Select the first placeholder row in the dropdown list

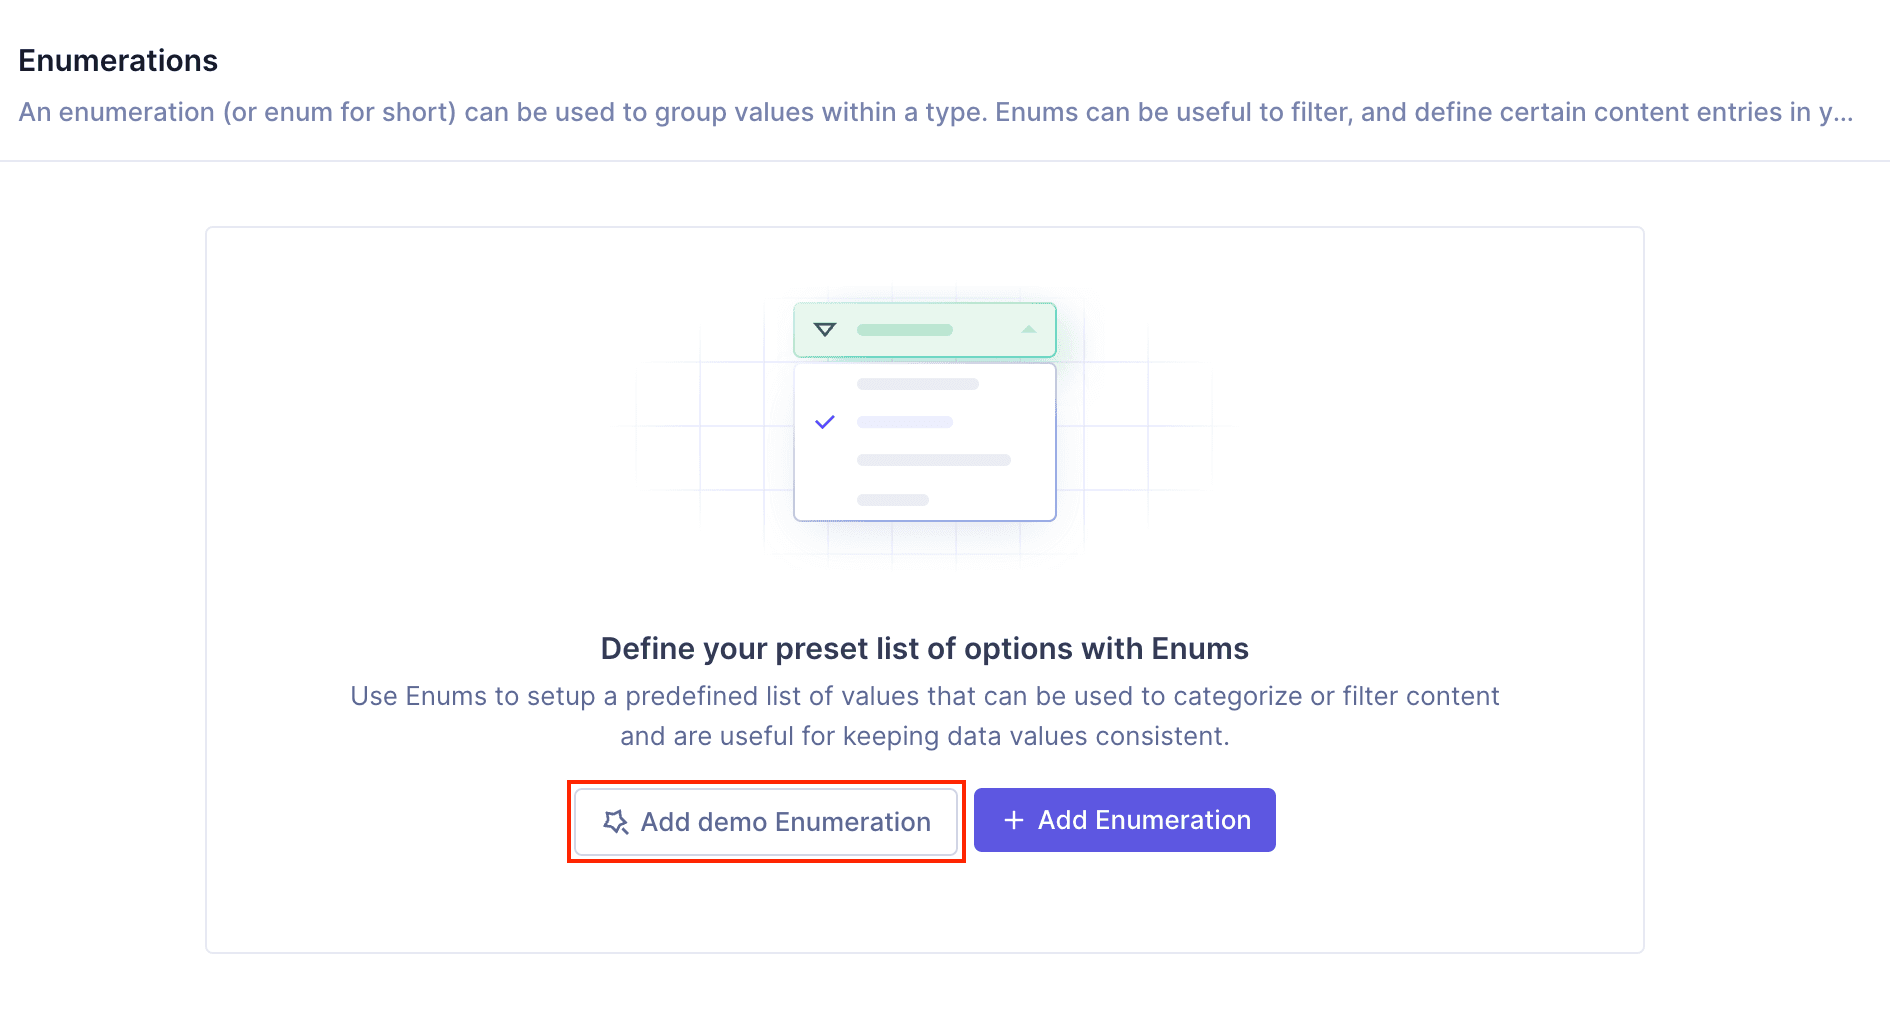(x=917, y=382)
